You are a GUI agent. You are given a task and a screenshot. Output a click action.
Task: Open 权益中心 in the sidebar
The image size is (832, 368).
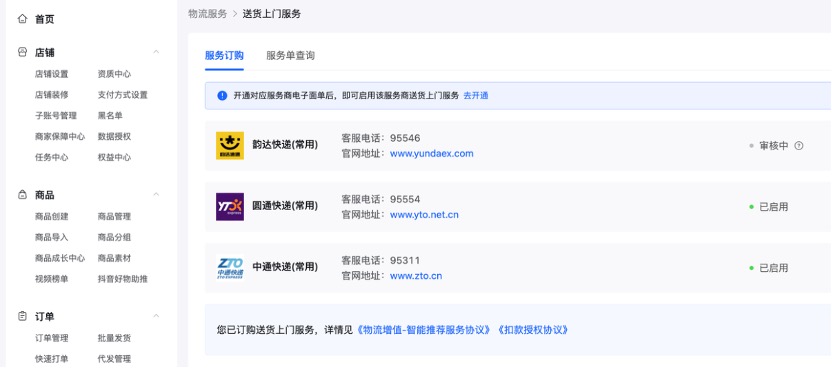114,157
